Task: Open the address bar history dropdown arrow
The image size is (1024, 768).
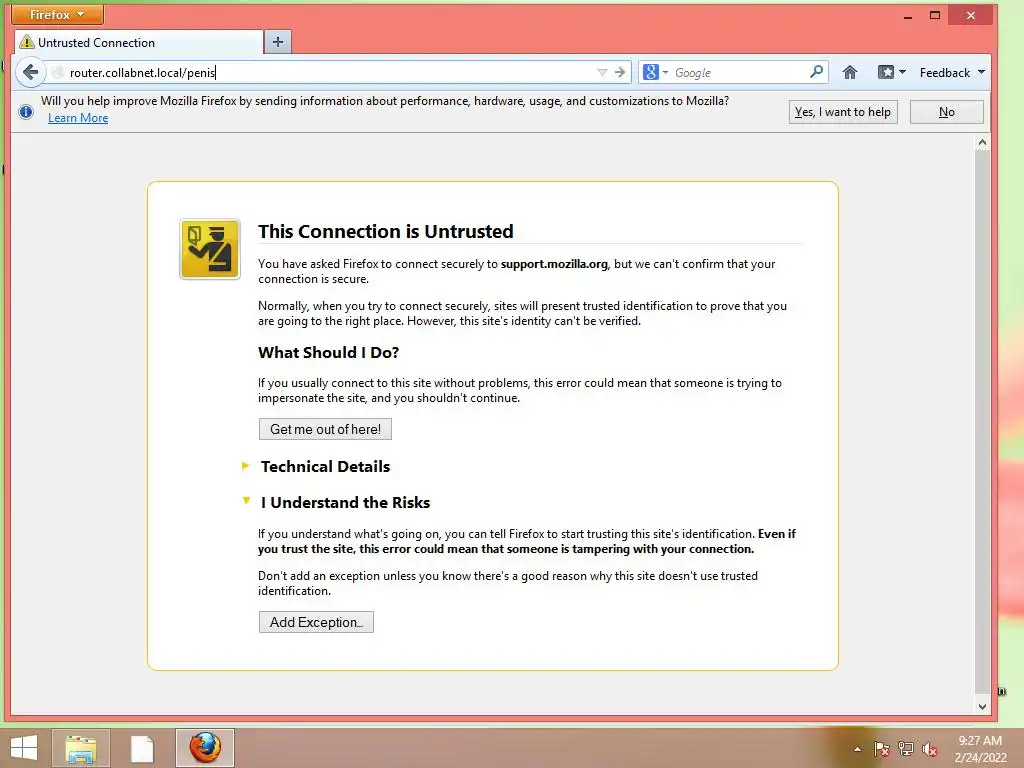Action: [602, 72]
